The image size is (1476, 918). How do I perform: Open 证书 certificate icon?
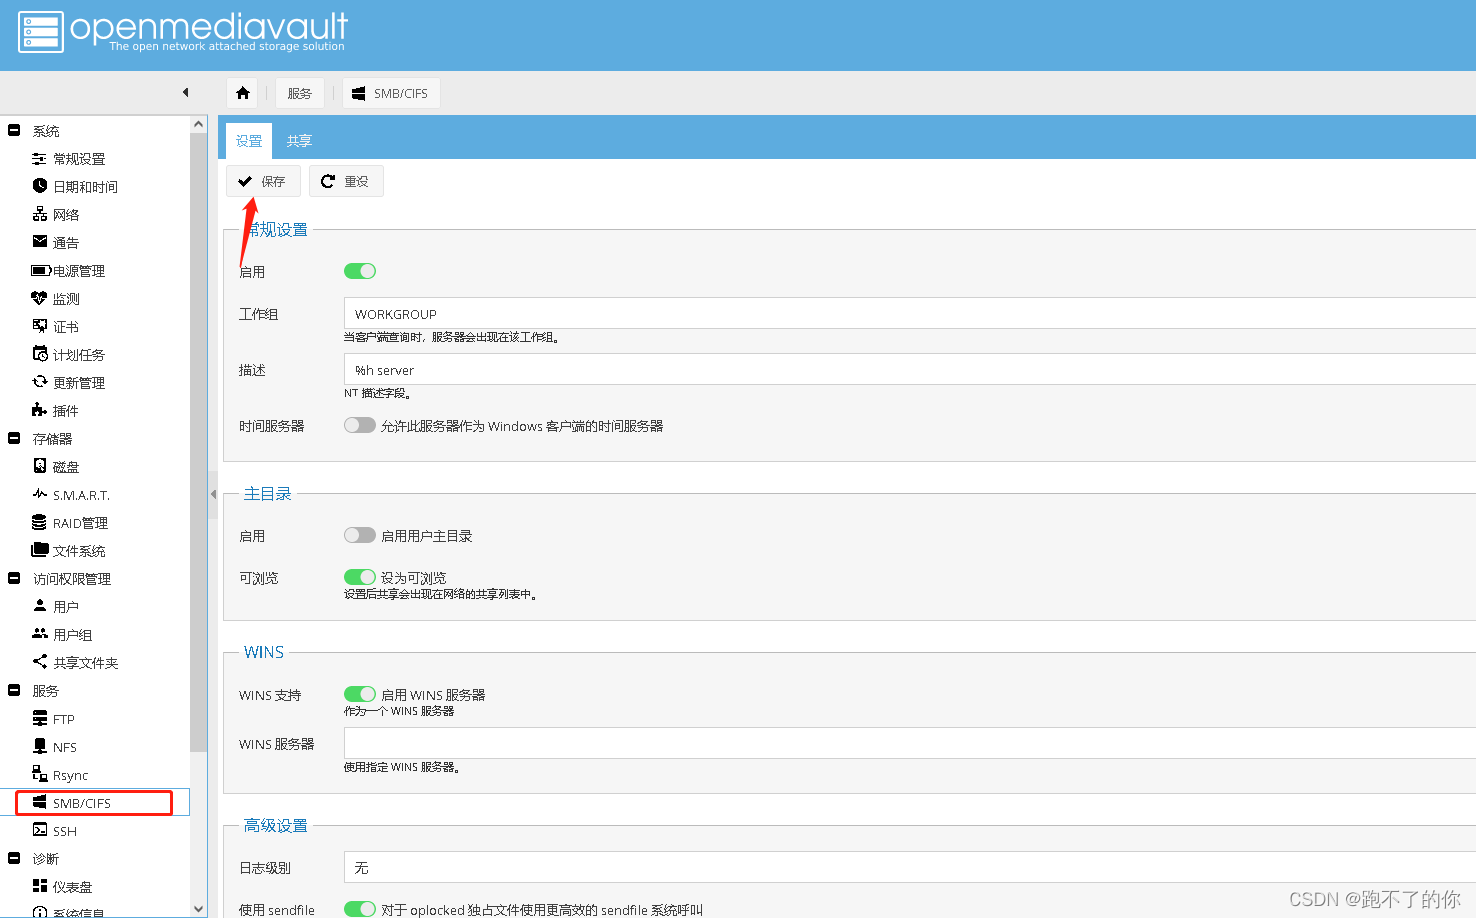click(40, 326)
